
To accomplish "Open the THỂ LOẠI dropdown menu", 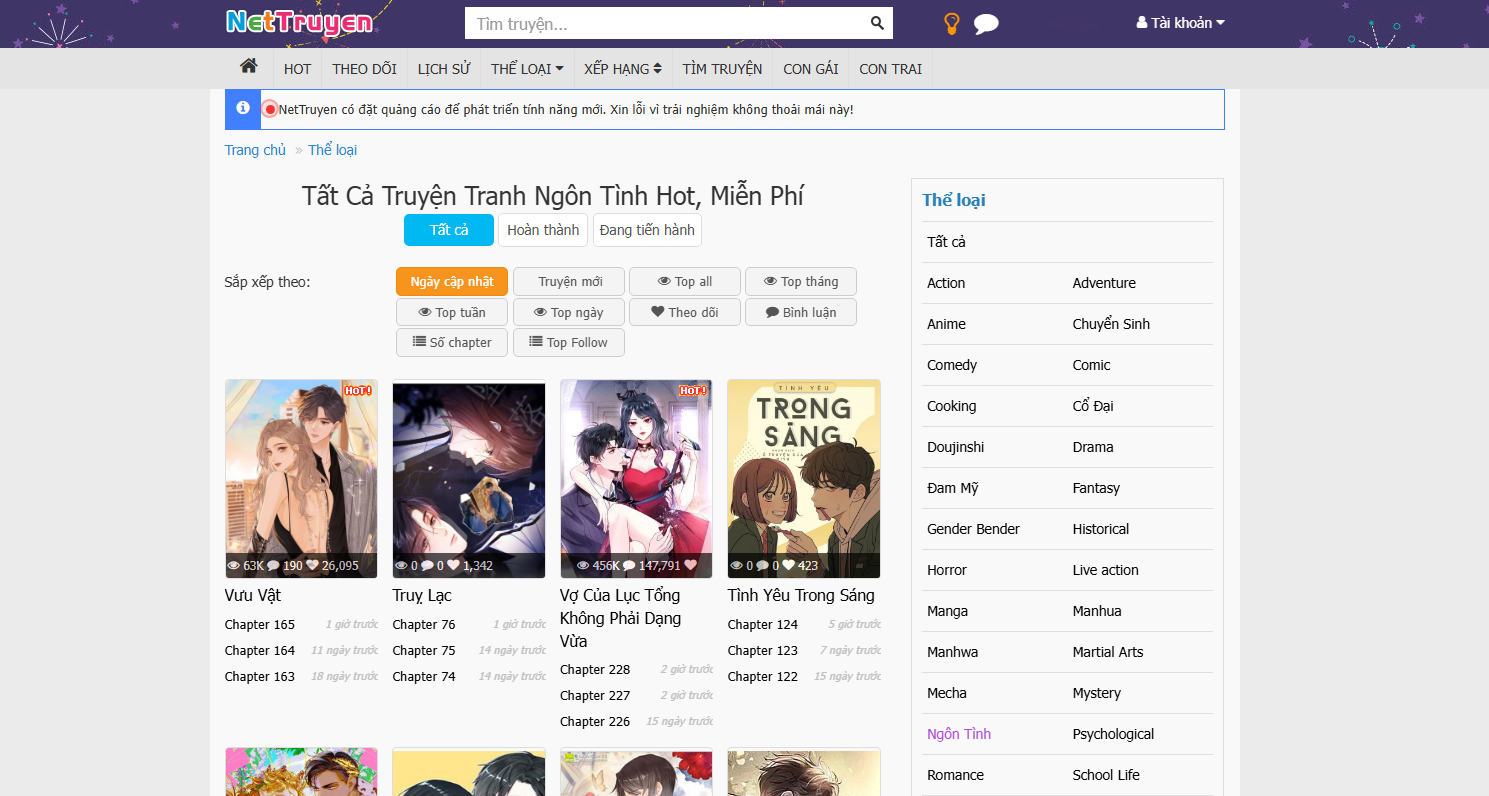I will (x=527, y=69).
